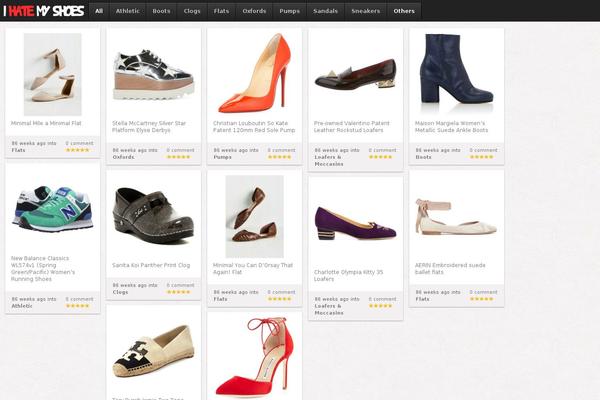This screenshot has height=400, width=600.
Task: Click the Flats category under Minimal Mile
Action: [x=18, y=150]
